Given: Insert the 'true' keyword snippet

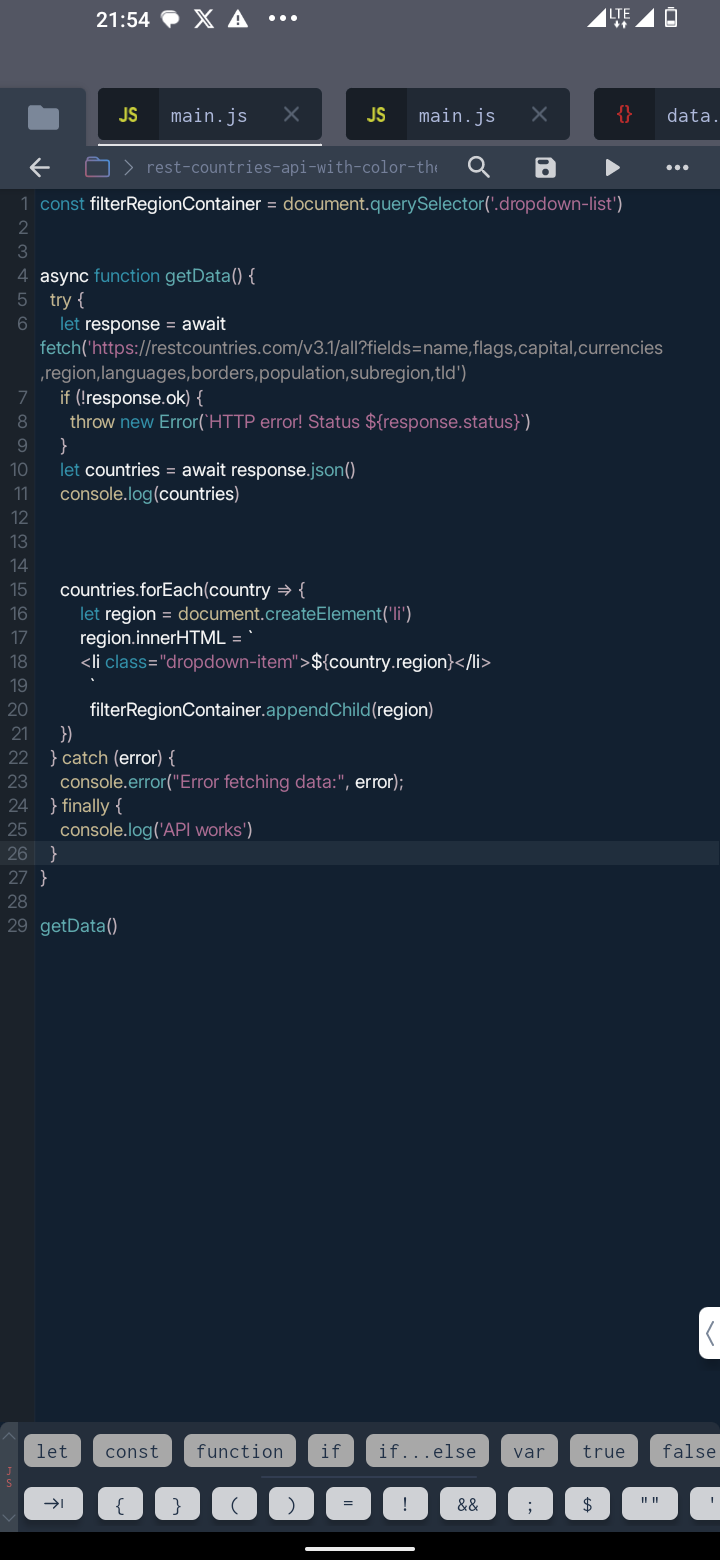Looking at the screenshot, I should [x=604, y=1451].
